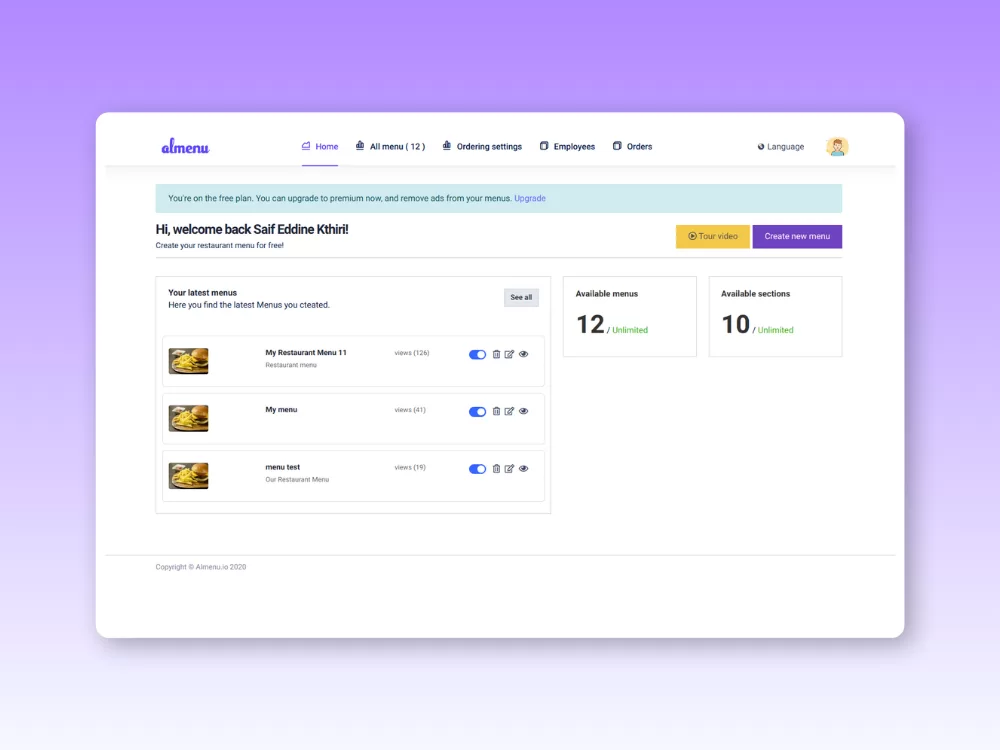The width and height of the screenshot is (1000, 750).
Task: Delete My Restaurant Menu 11 using trash icon
Action: click(496, 354)
